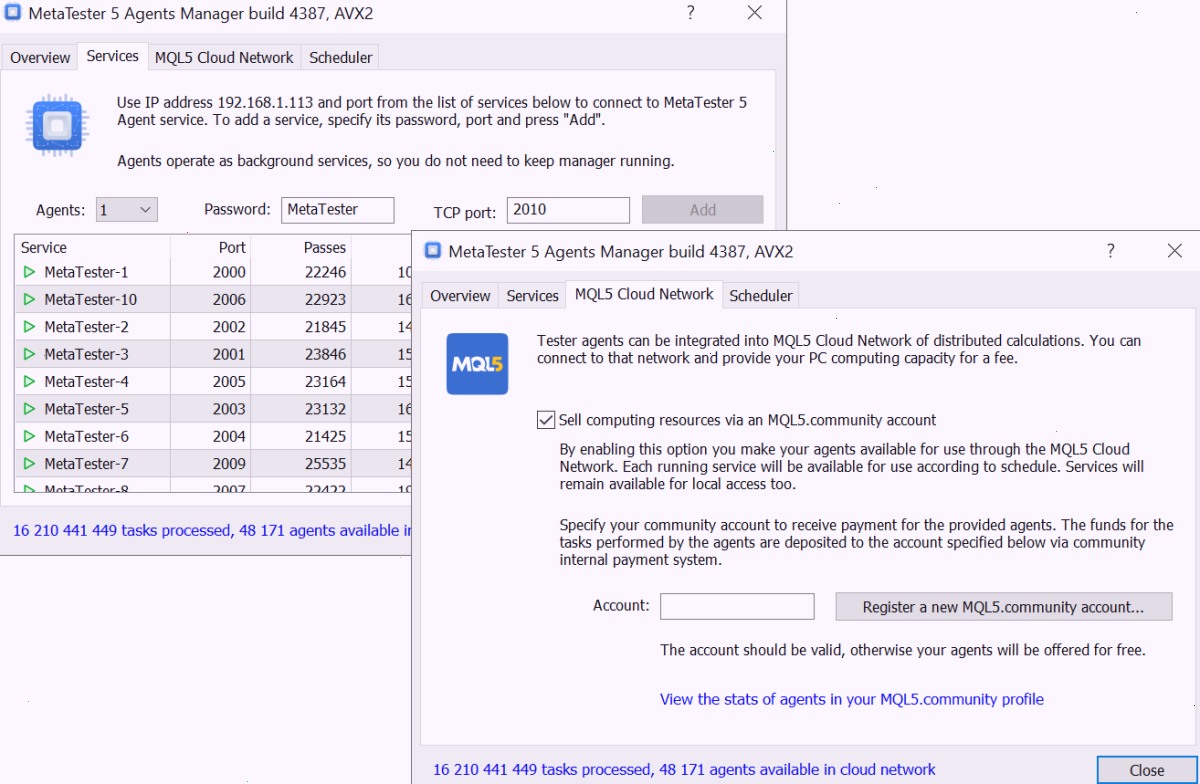Select MQL5 Cloud Network tab in back window
This screenshot has height=784, width=1200.
coord(224,58)
